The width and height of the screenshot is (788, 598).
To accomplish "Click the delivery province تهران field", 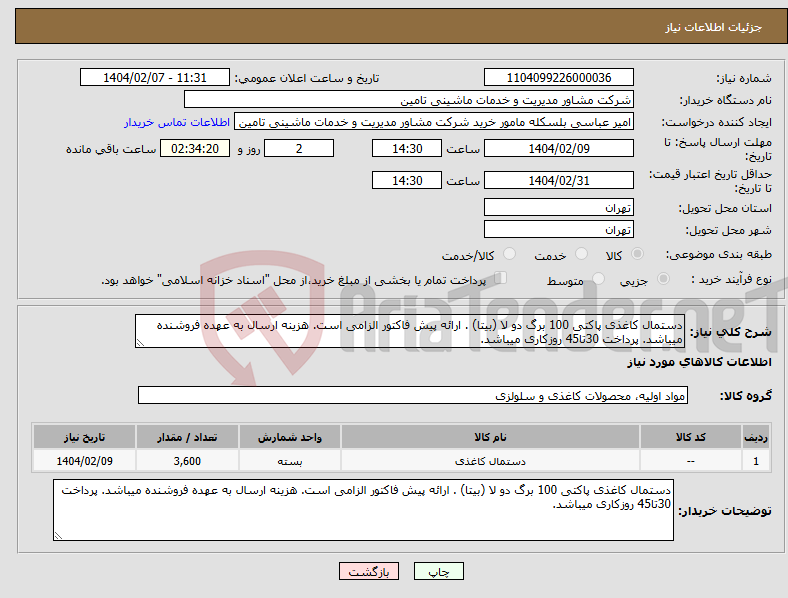I will [558, 208].
